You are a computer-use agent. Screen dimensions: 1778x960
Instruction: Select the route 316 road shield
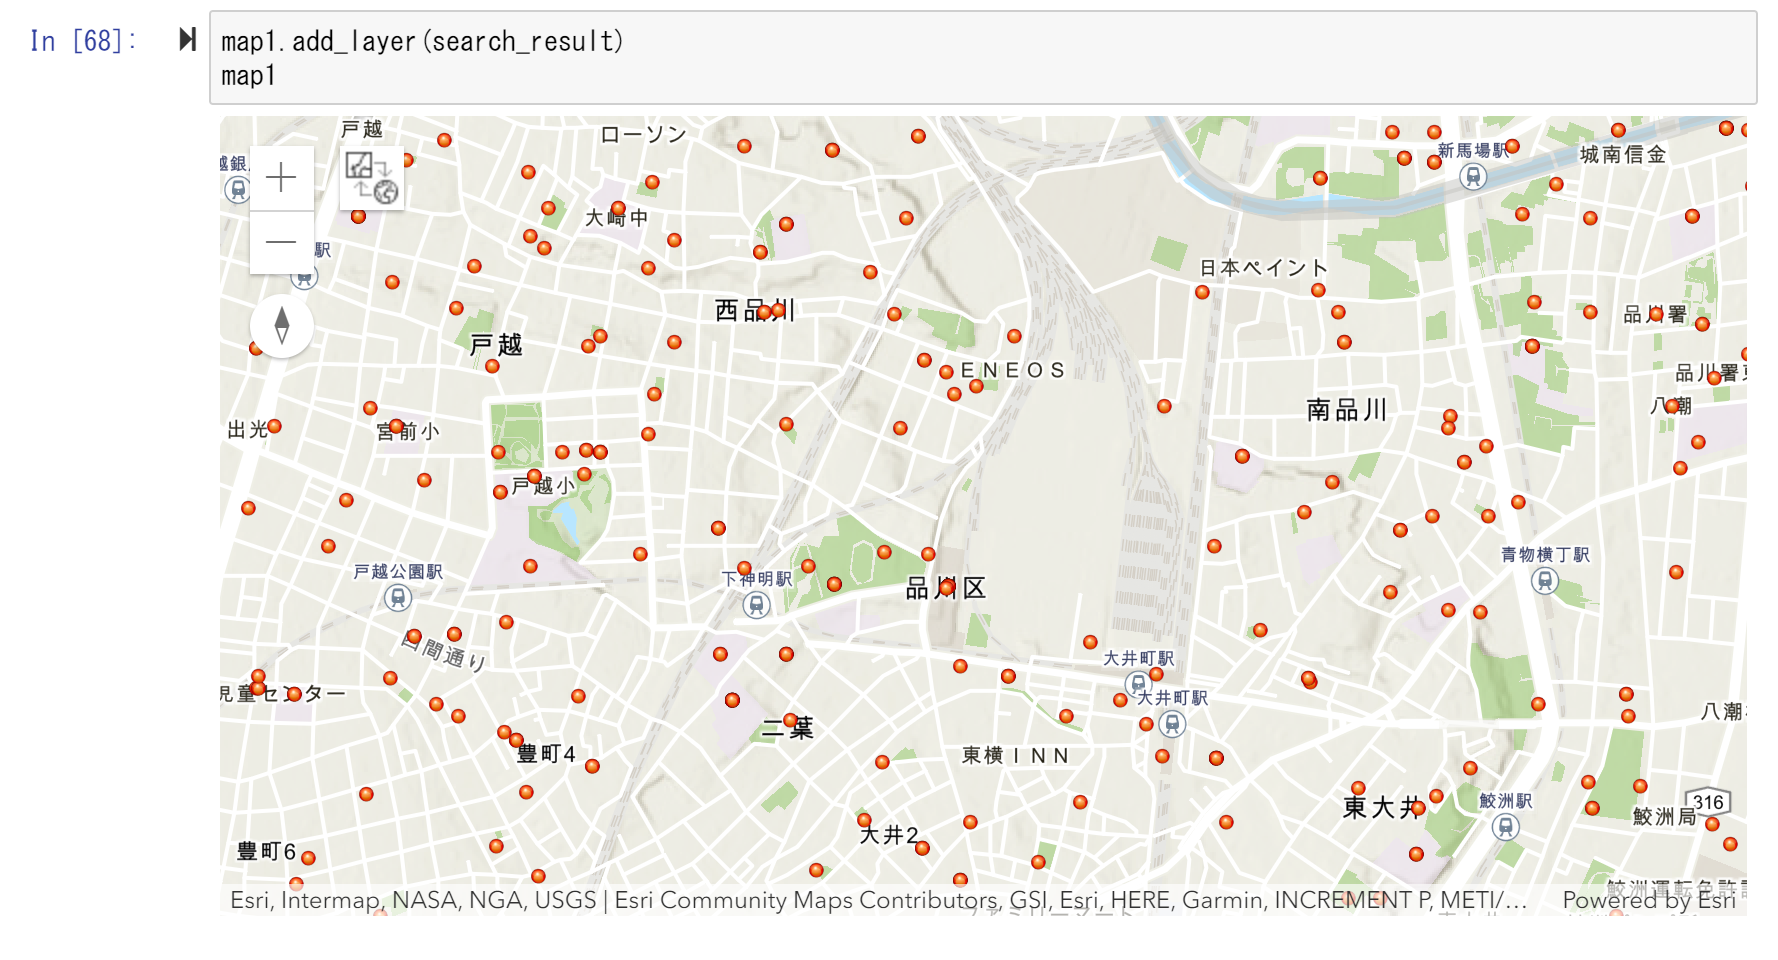coord(1708,802)
